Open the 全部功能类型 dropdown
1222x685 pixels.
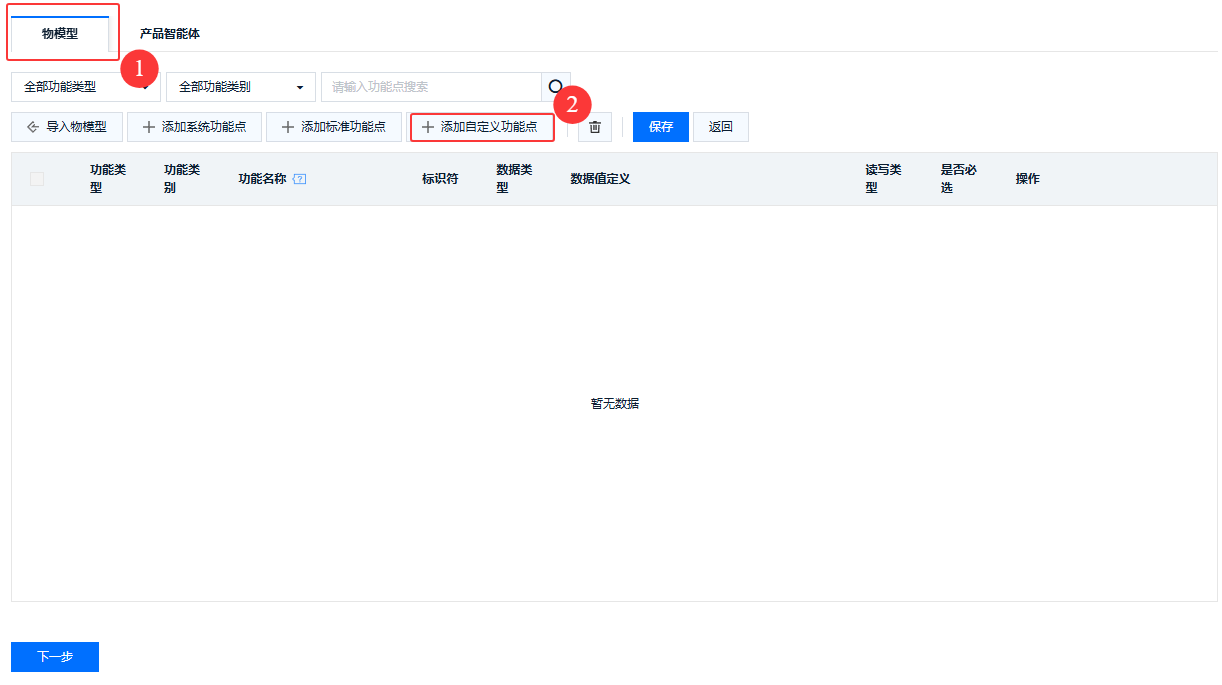86,87
